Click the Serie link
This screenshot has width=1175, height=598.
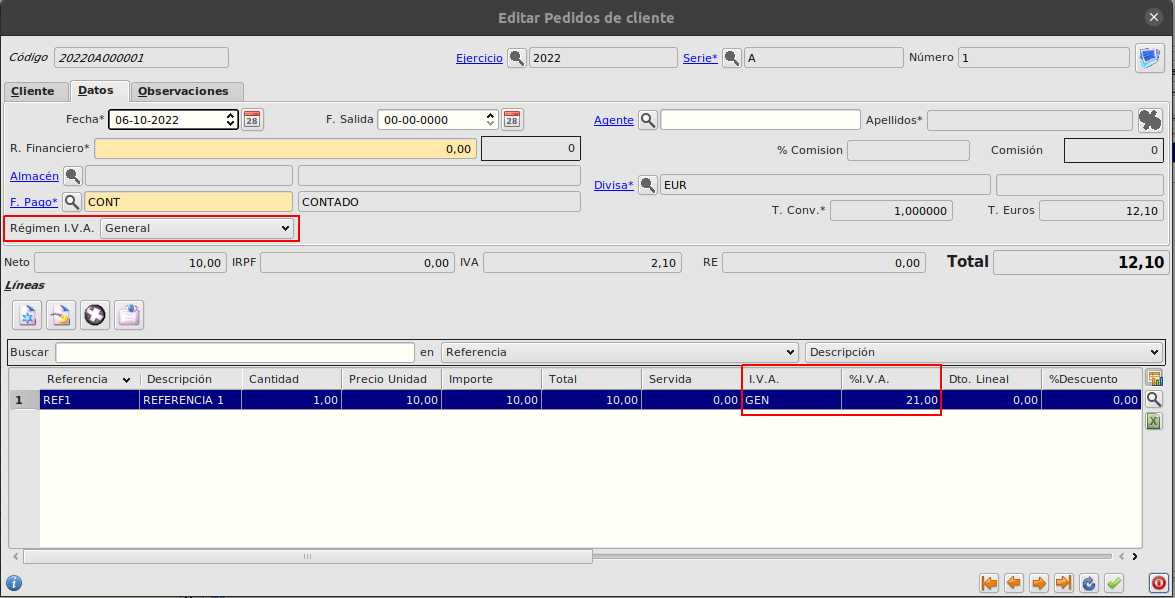700,58
